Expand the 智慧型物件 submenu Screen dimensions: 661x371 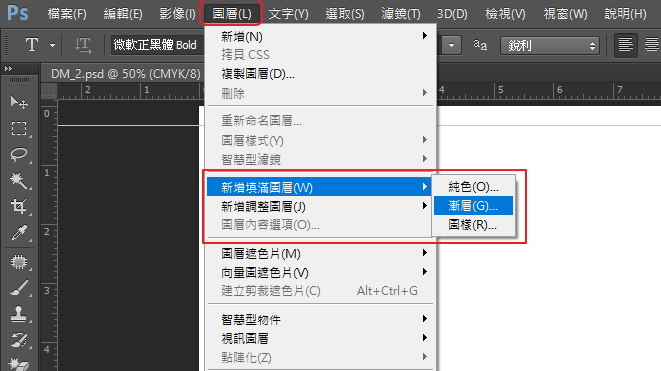pos(425,319)
